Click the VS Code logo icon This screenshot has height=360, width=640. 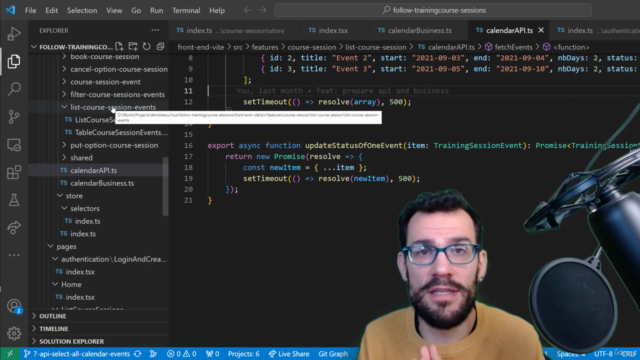point(11,10)
